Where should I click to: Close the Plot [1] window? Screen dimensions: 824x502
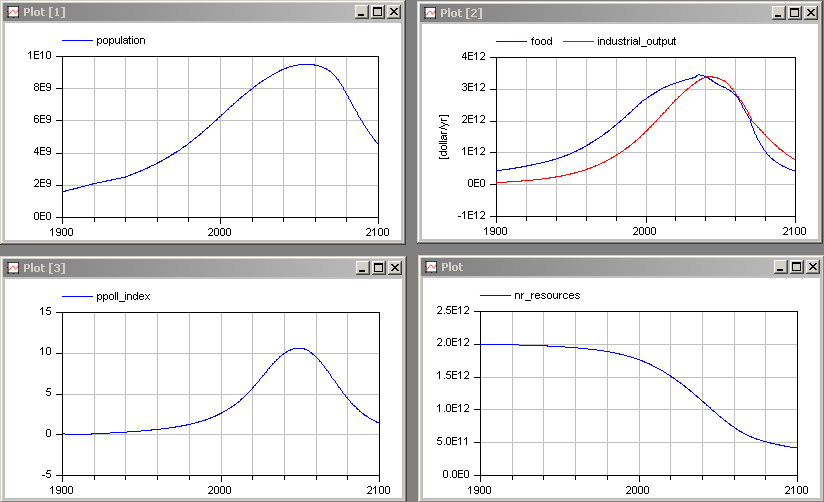[x=393, y=12]
